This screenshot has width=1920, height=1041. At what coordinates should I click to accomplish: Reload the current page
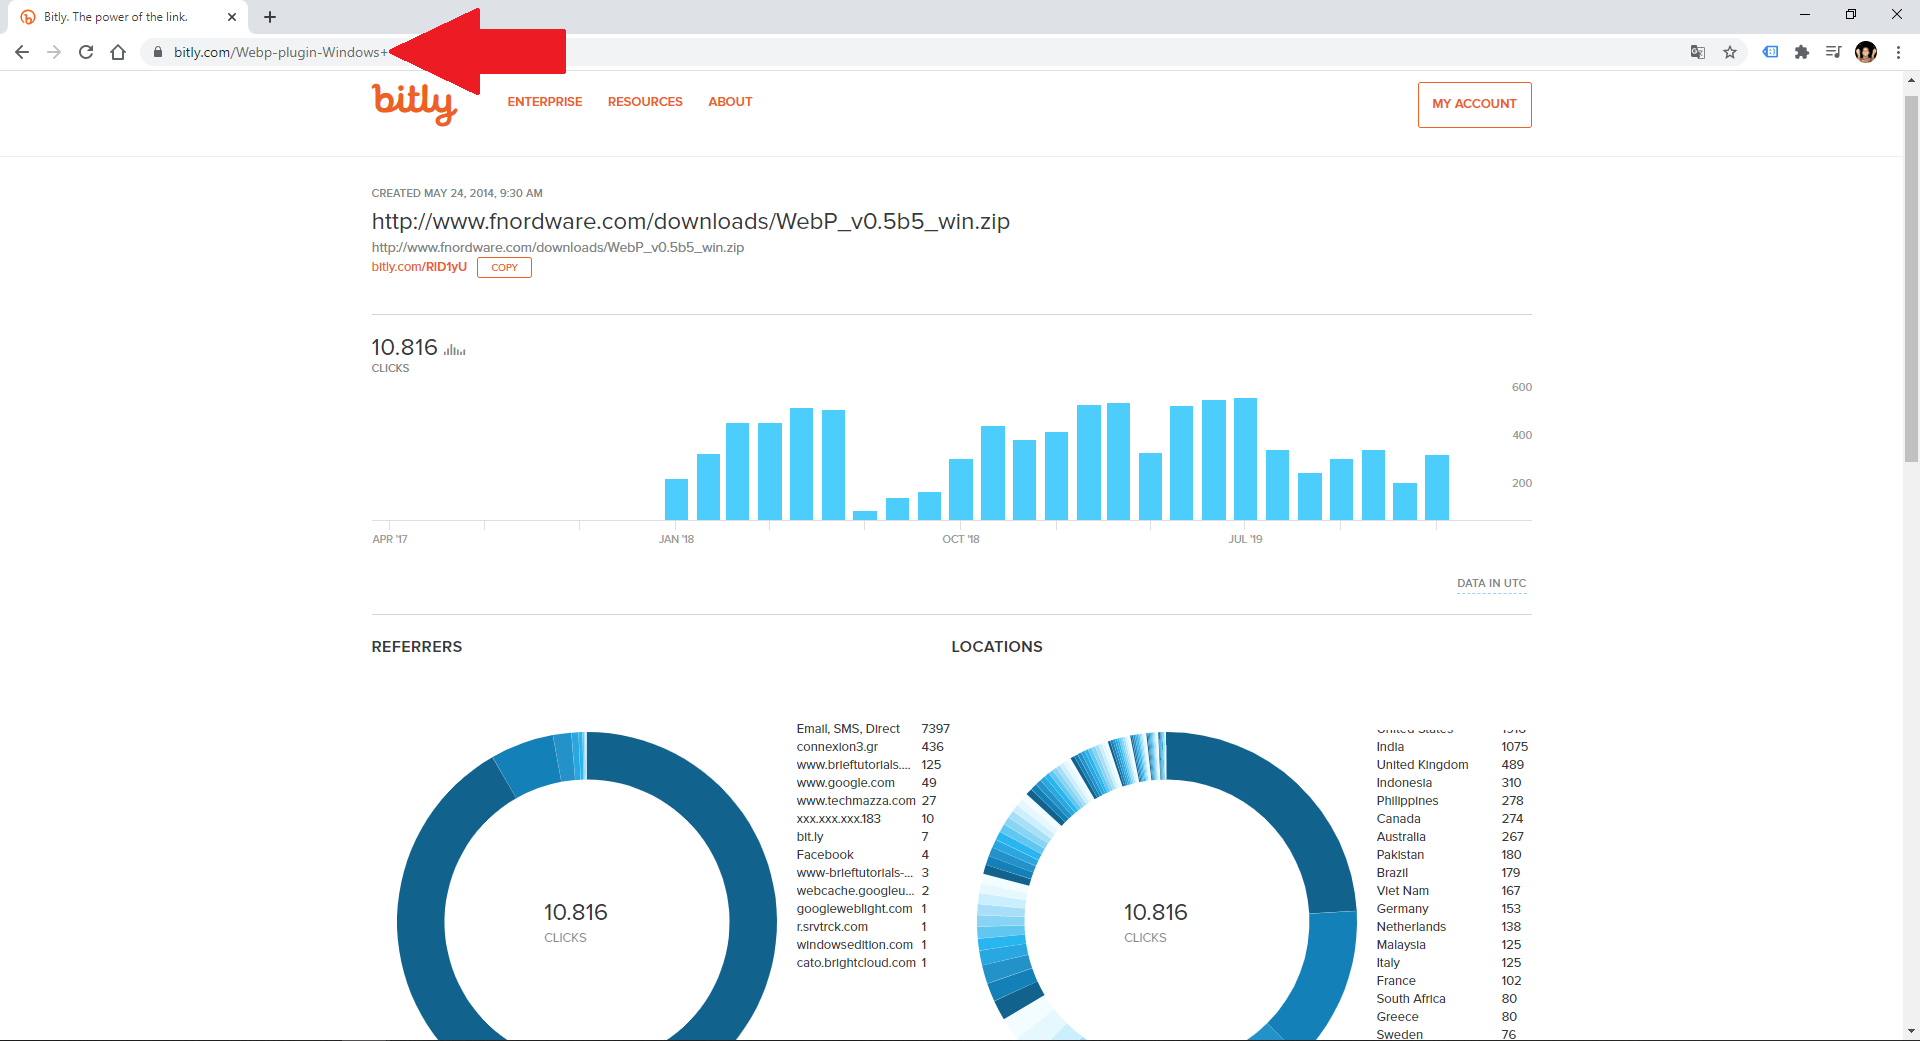(86, 52)
